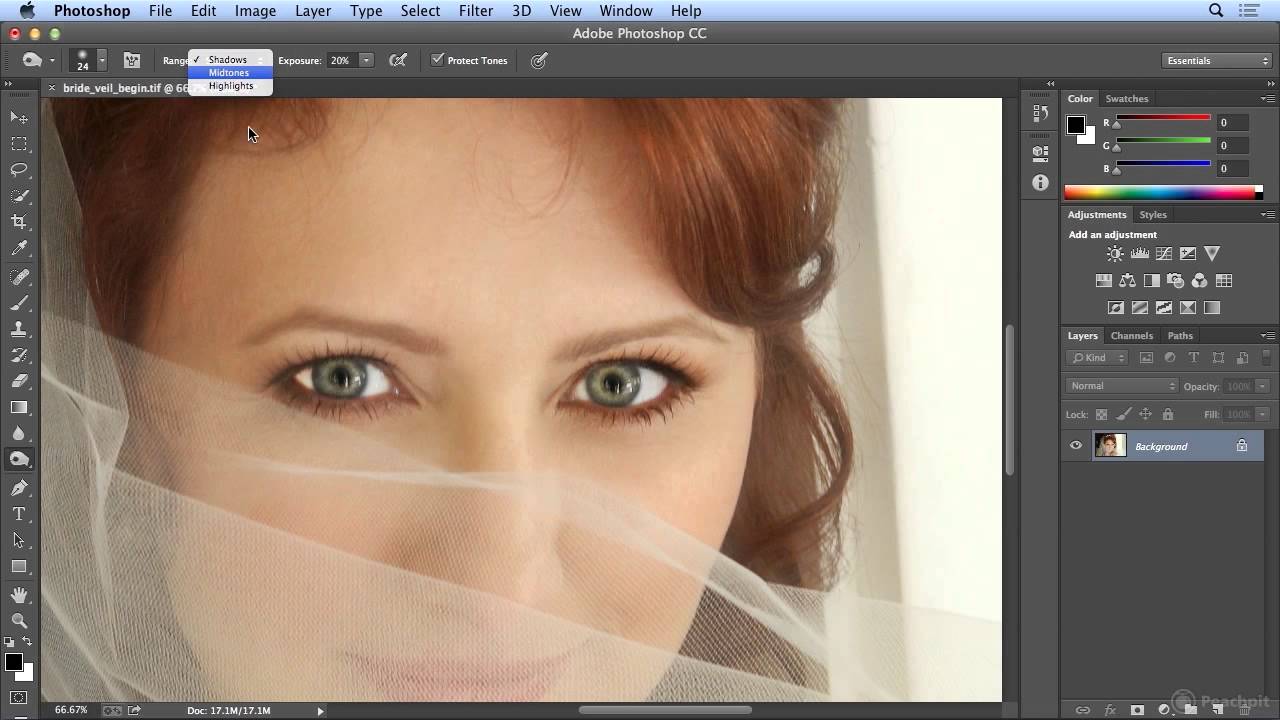
Task: Open the Essentials workspace dropdown
Action: [x=1217, y=61]
